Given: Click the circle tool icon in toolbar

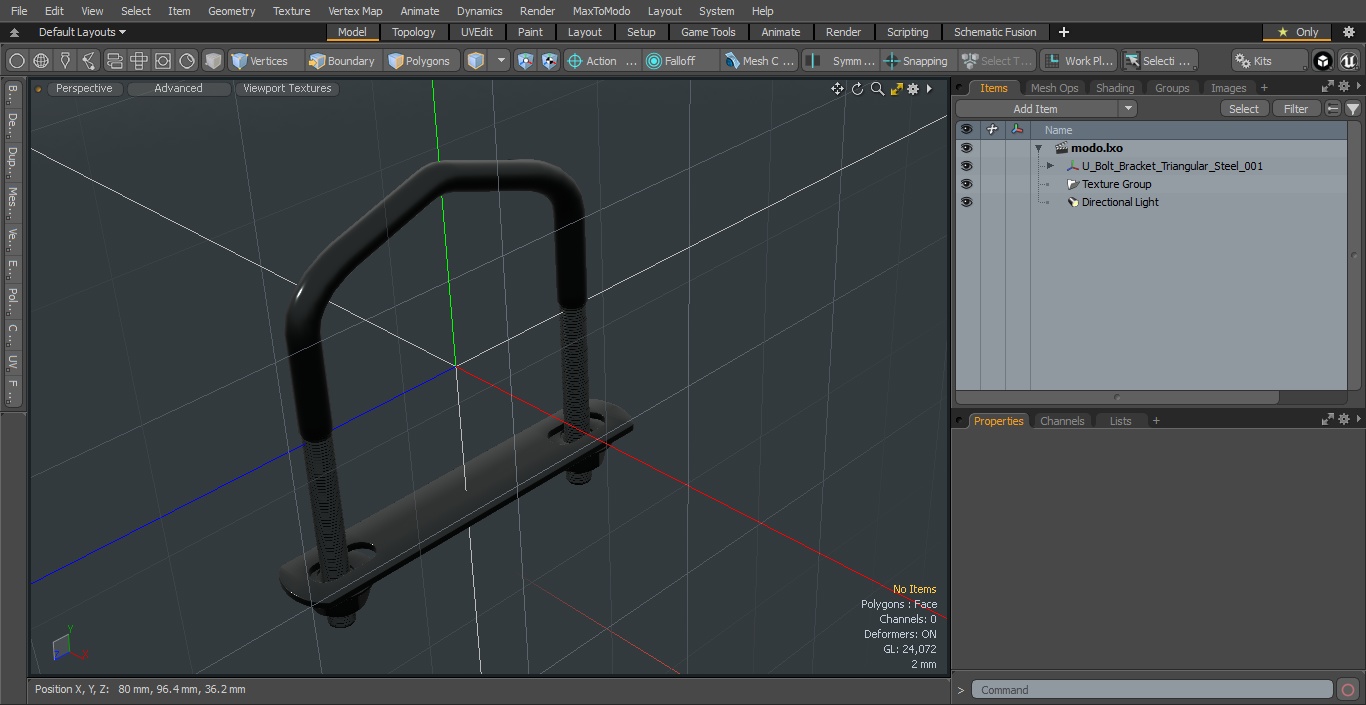Looking at the screenshot, I should pos(17,61).
